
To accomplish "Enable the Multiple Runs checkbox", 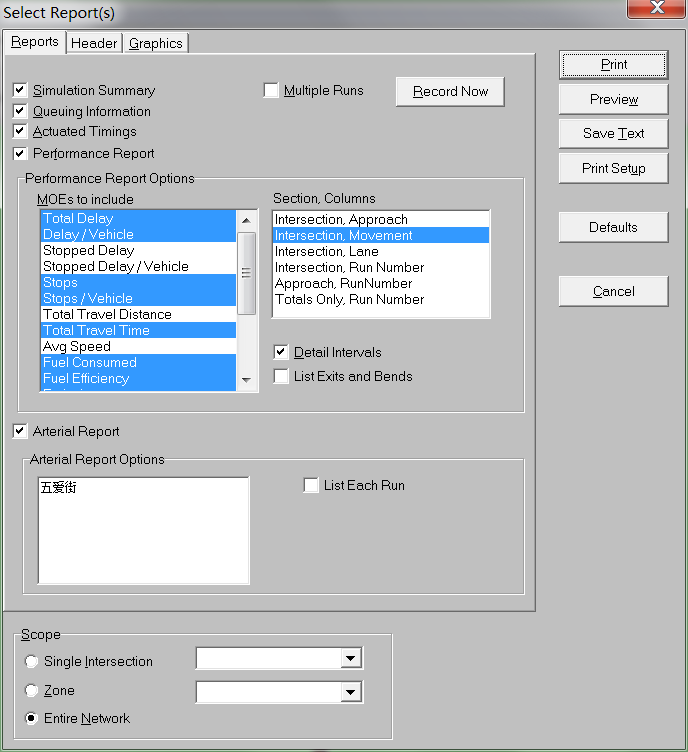I will point(271,90).
